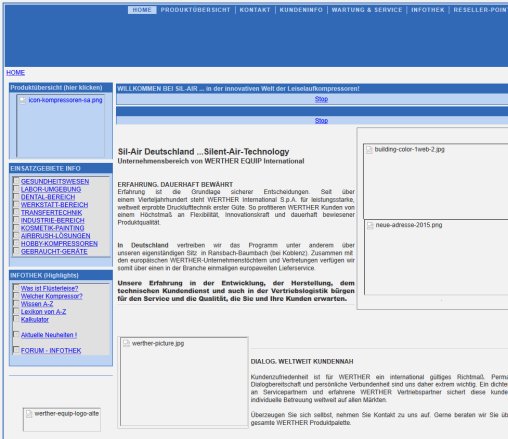Open the 'FORUM - INFOTHEK' link
Image resolution: width=508 pixels, height=439 pixels.
(51, 351)
